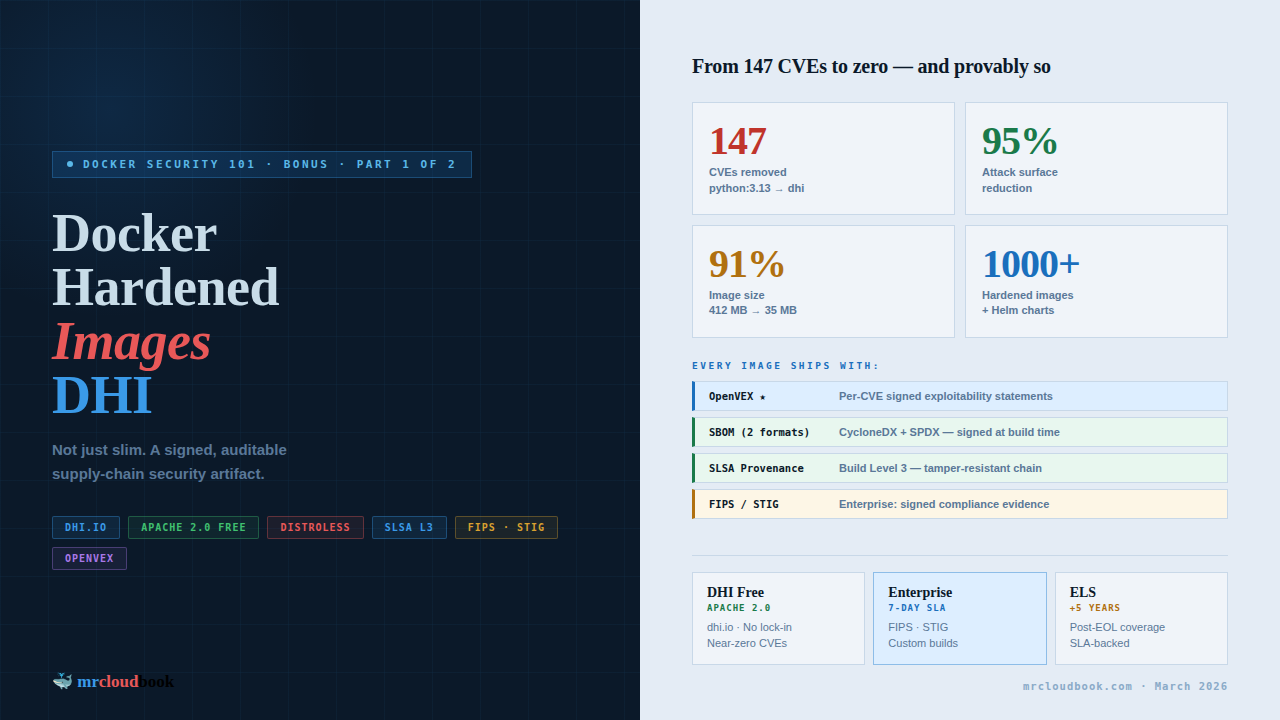Screen dimensions: 1280x720
Task: Click the 147 CVEs removed stat card
Action: coord(823,158)
